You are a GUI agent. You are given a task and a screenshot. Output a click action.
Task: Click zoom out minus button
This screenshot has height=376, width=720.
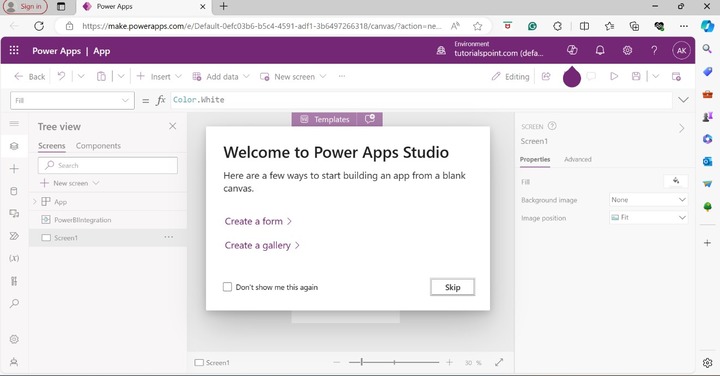pyautogui.click(x=337, y=362)
